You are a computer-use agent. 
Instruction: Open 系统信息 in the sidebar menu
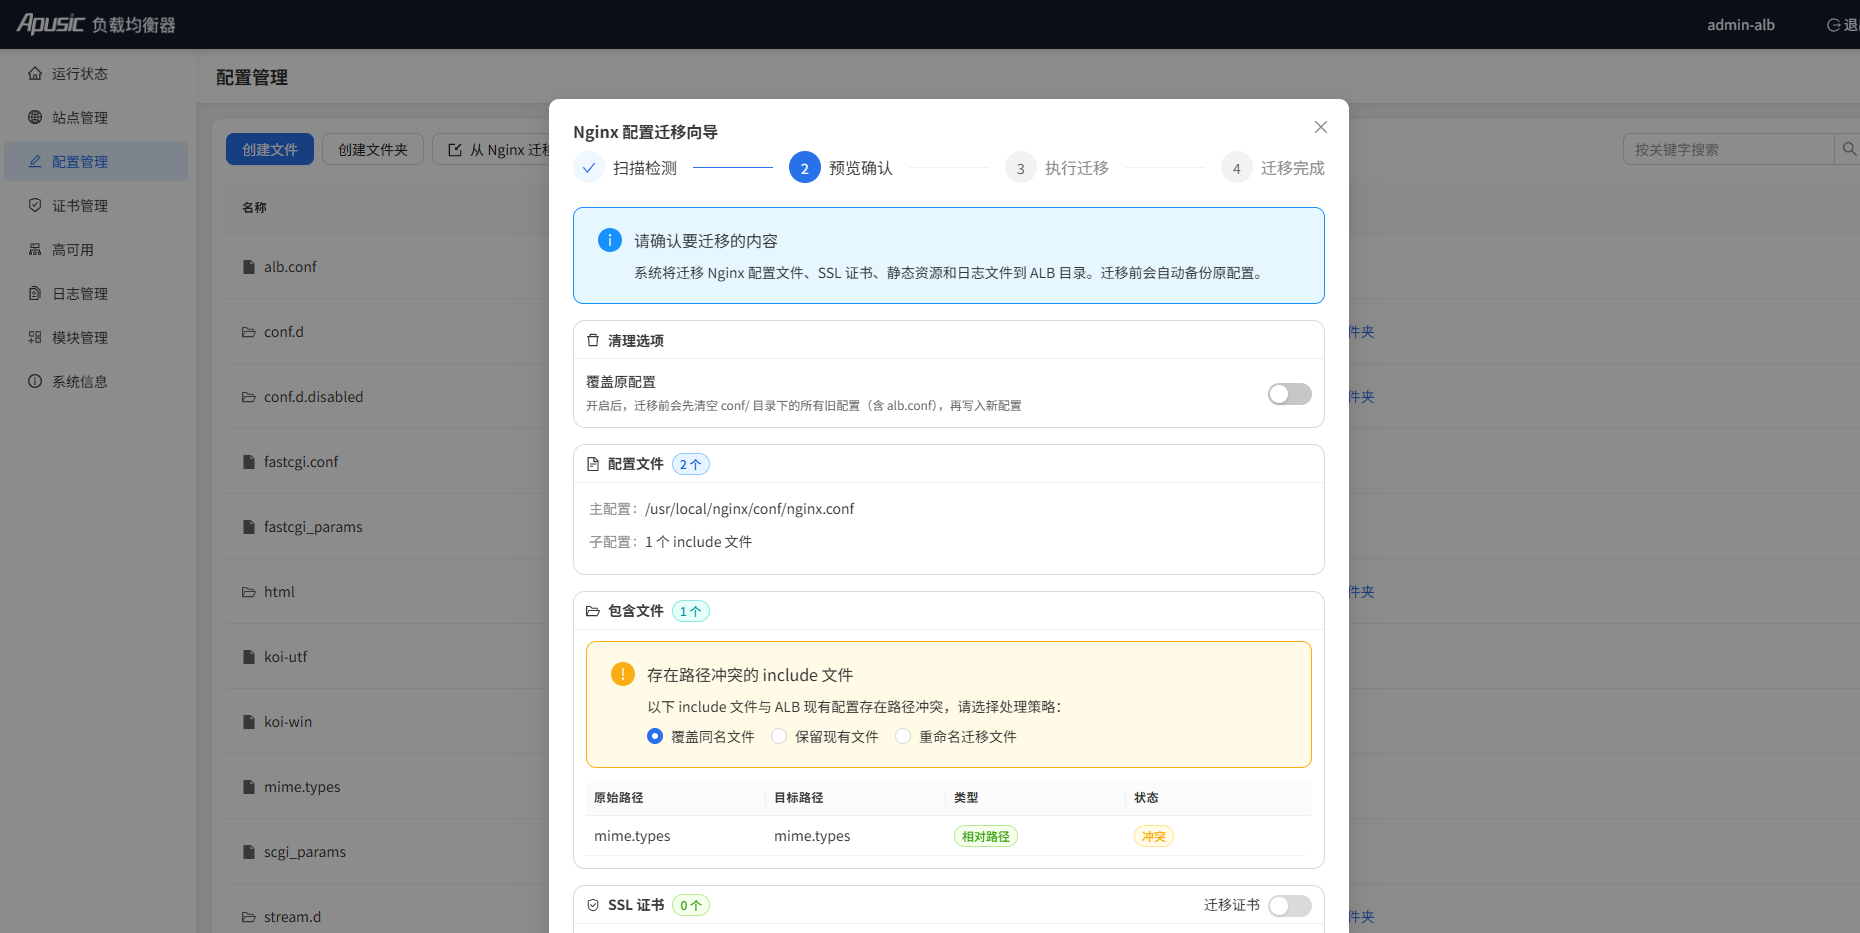click(x=96, y=381)
